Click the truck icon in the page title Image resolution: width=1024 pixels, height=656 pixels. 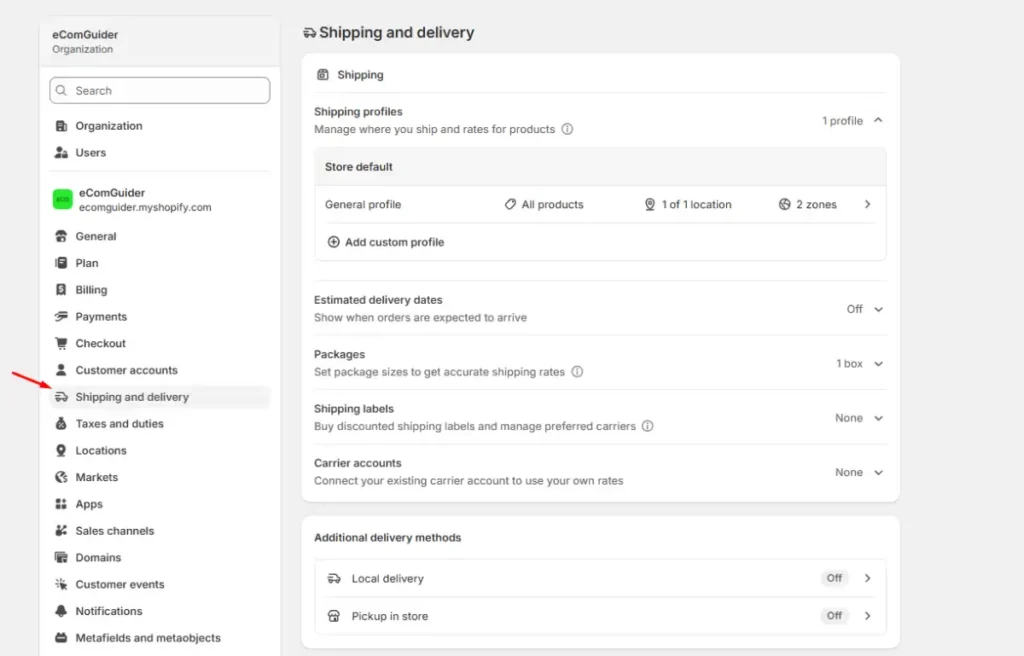pos(309,33)
